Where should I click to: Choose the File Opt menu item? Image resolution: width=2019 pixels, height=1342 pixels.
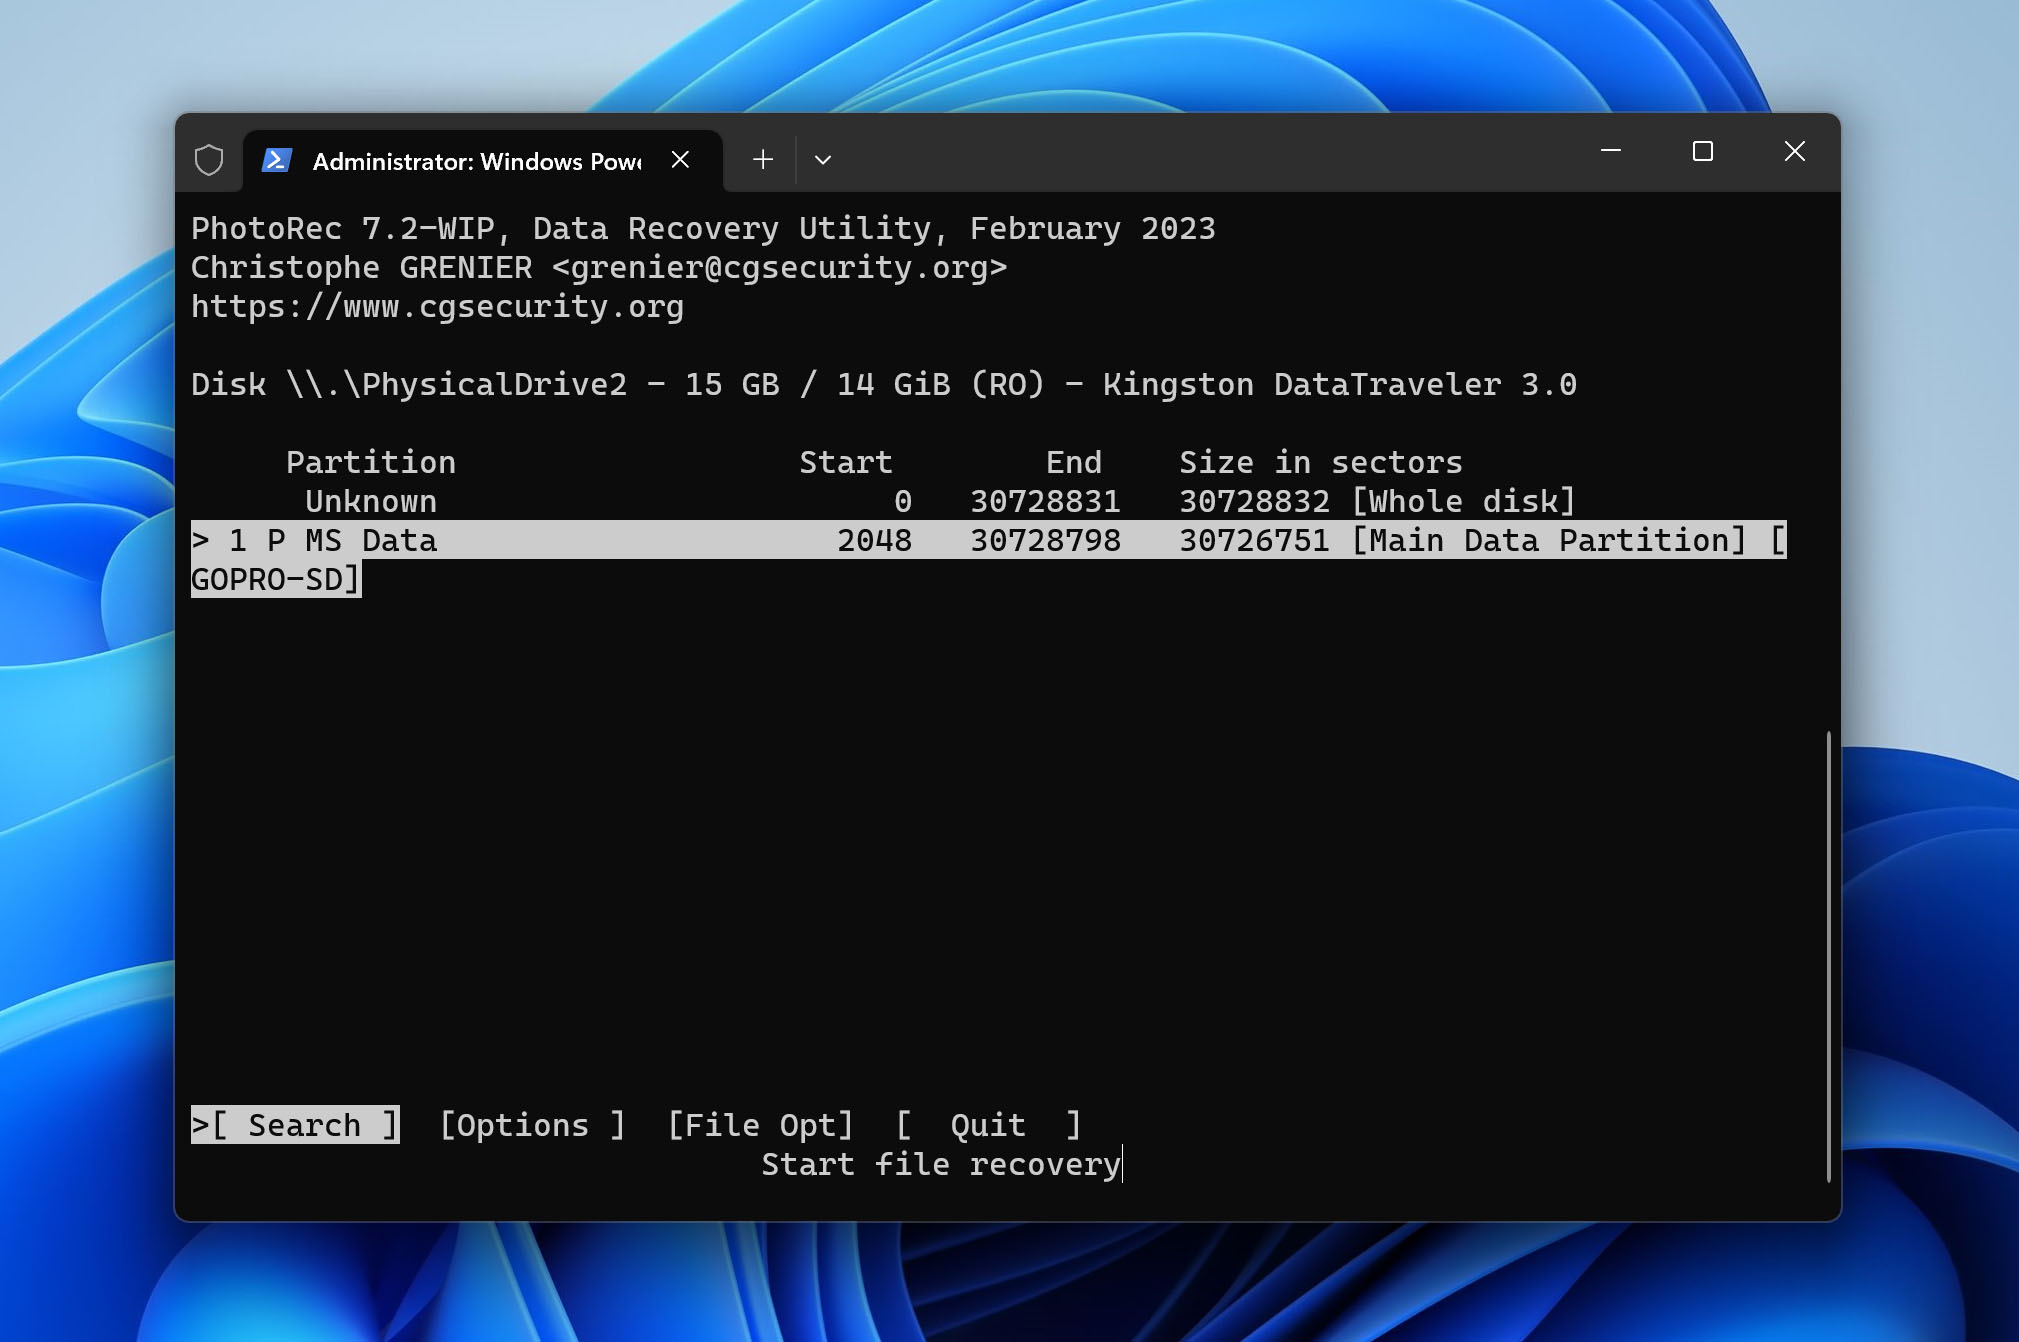[x=760, y=1125]
